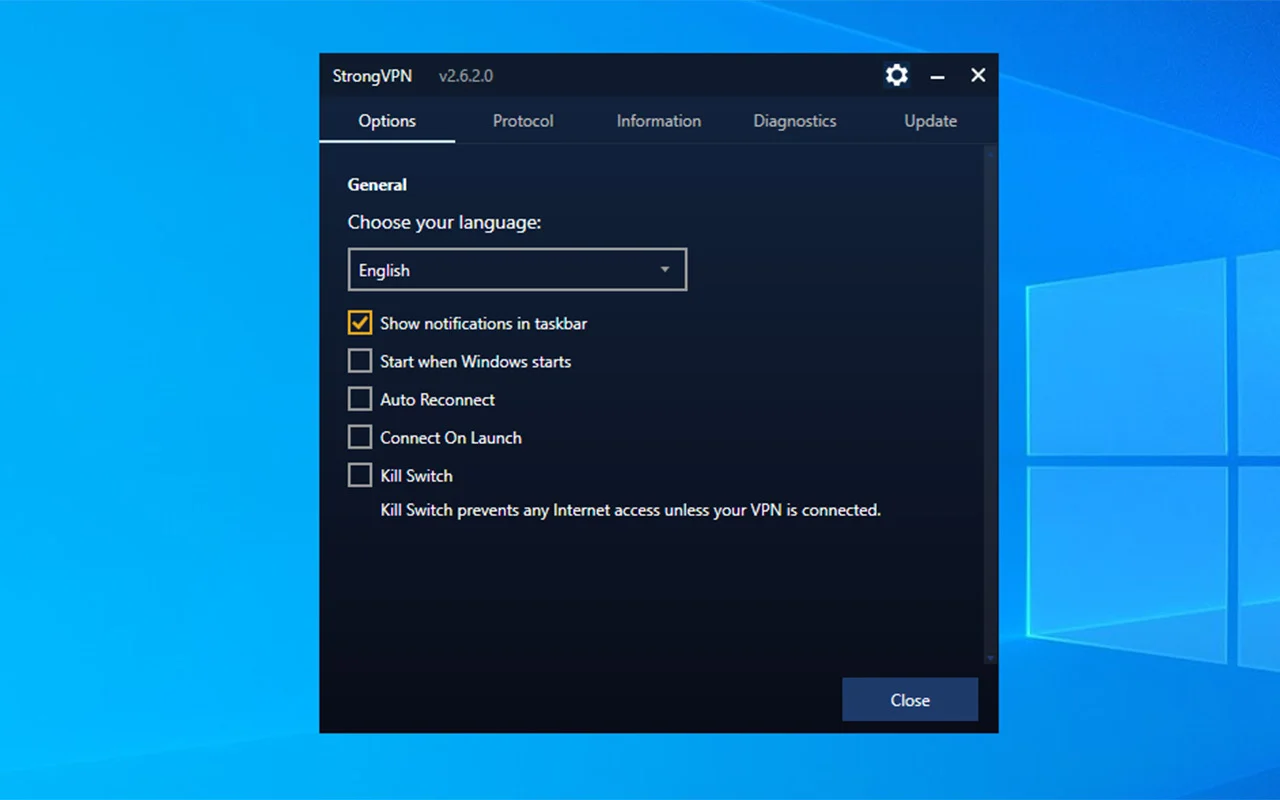1280x800 pixels.
Task: Select the Update tab
Action: click(931, 121)
